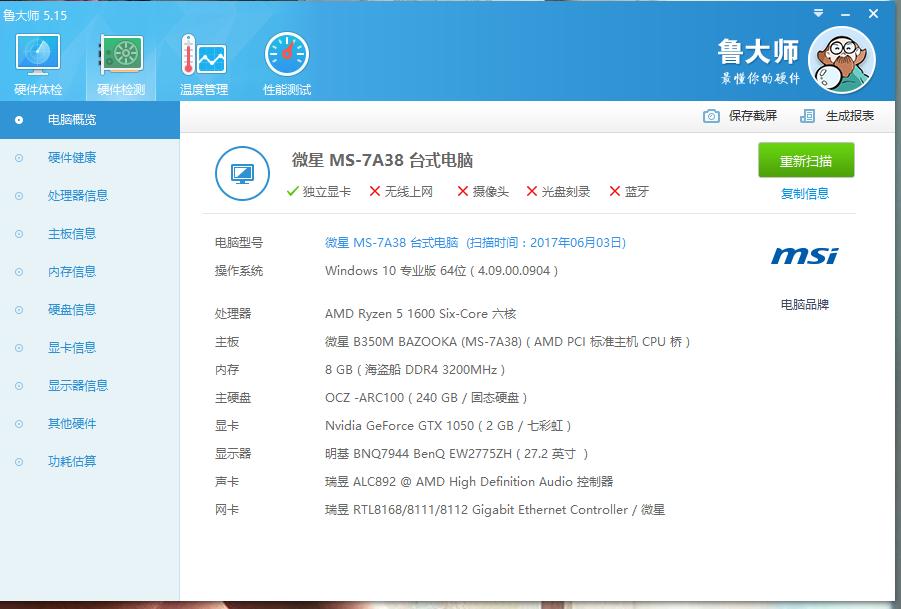Switch to 硬件健康 in the sidebar
901x609 pixels.
click(x=70, y=157)
